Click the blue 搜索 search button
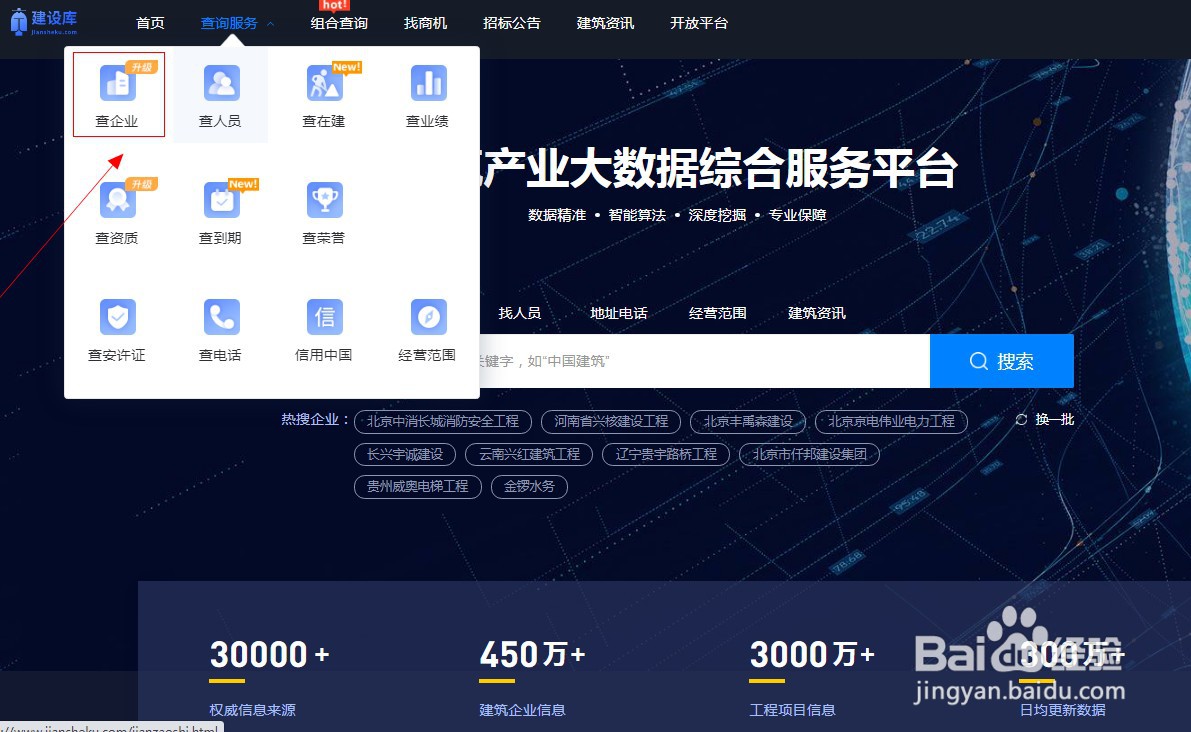 click(x=1001, y=361)
